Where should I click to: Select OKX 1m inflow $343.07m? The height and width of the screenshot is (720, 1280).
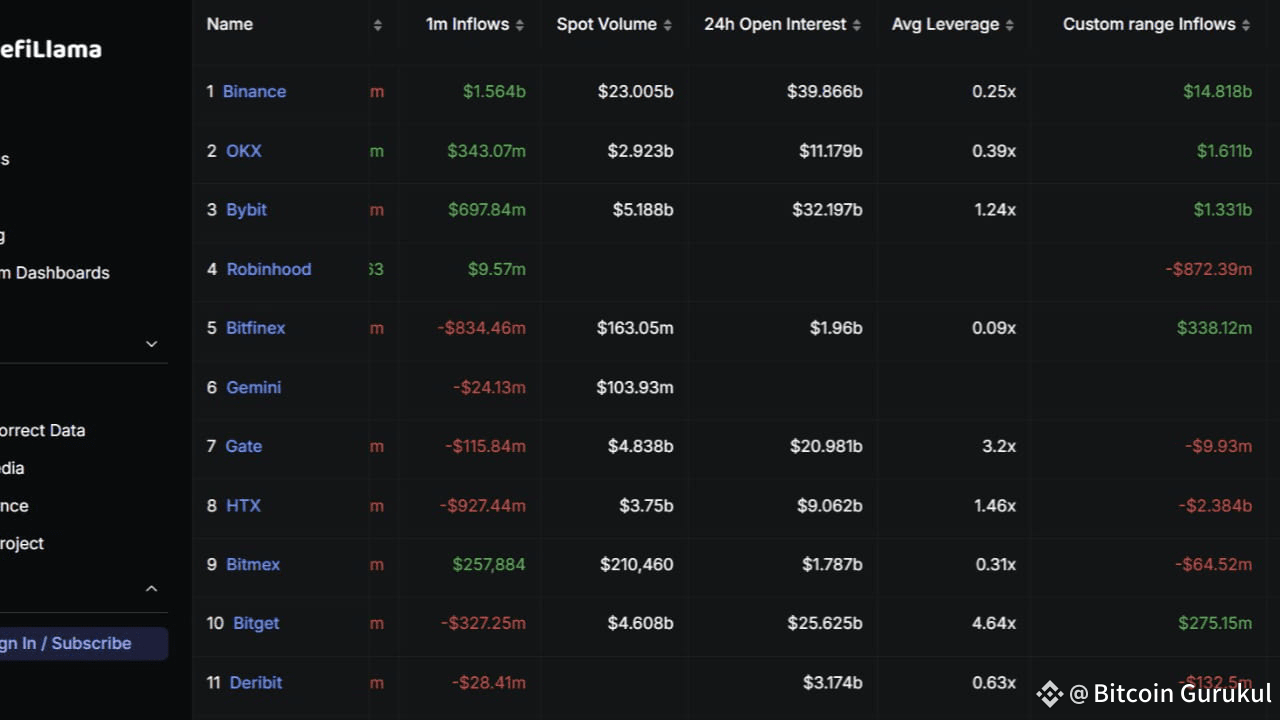tap(486, 151)
